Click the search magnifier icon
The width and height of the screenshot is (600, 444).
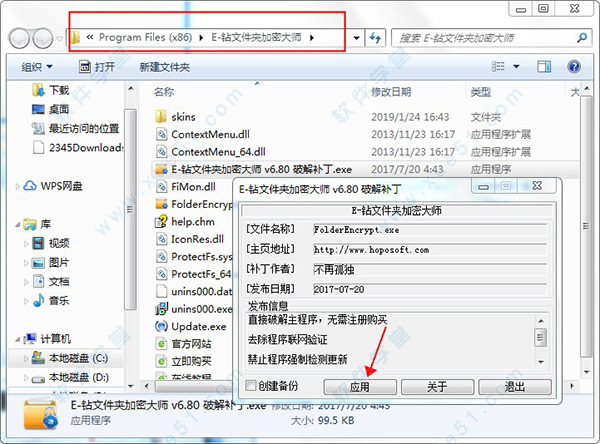[582, 38]
